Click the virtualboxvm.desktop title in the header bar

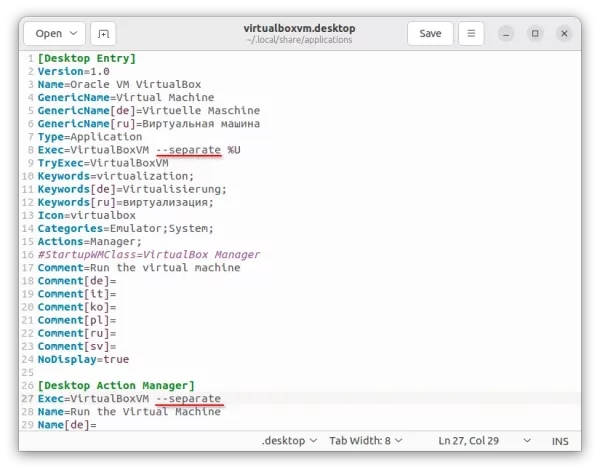coord(299,27)
